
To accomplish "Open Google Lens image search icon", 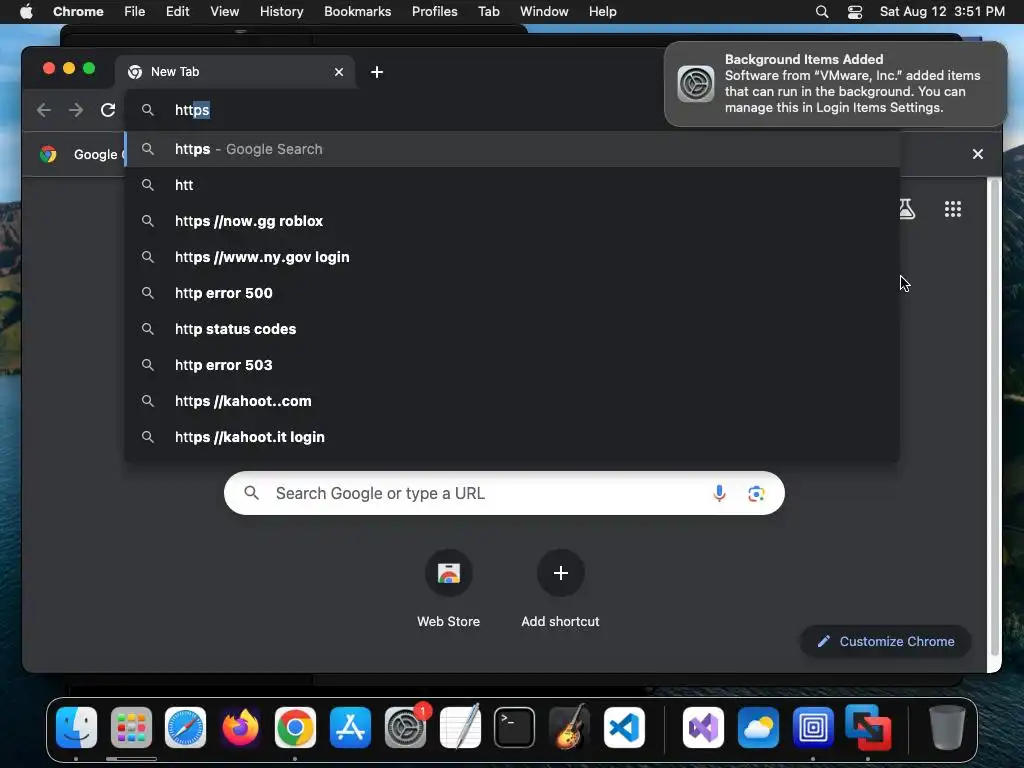I will pyautogui.click(x=756, y=494).
